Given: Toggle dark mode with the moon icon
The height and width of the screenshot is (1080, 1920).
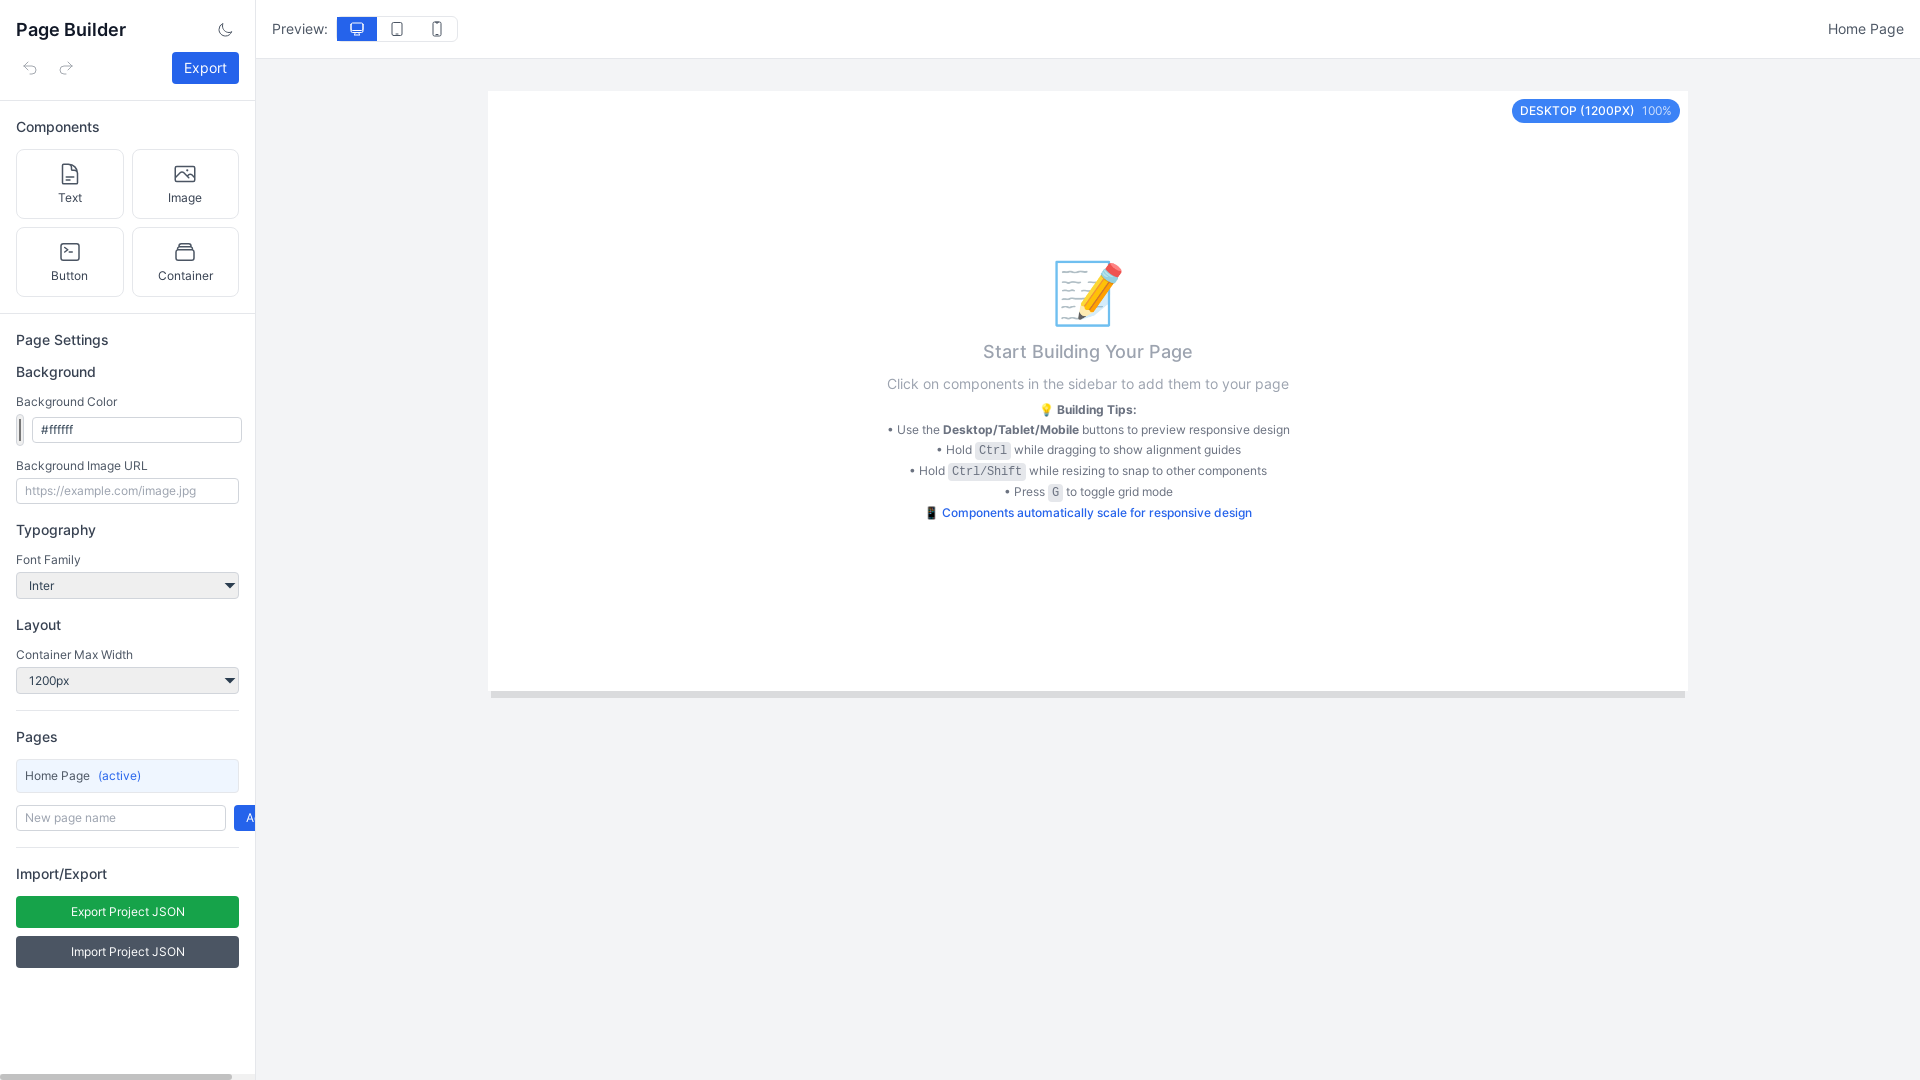Looking at the screenshot, I should click(225, 30).
